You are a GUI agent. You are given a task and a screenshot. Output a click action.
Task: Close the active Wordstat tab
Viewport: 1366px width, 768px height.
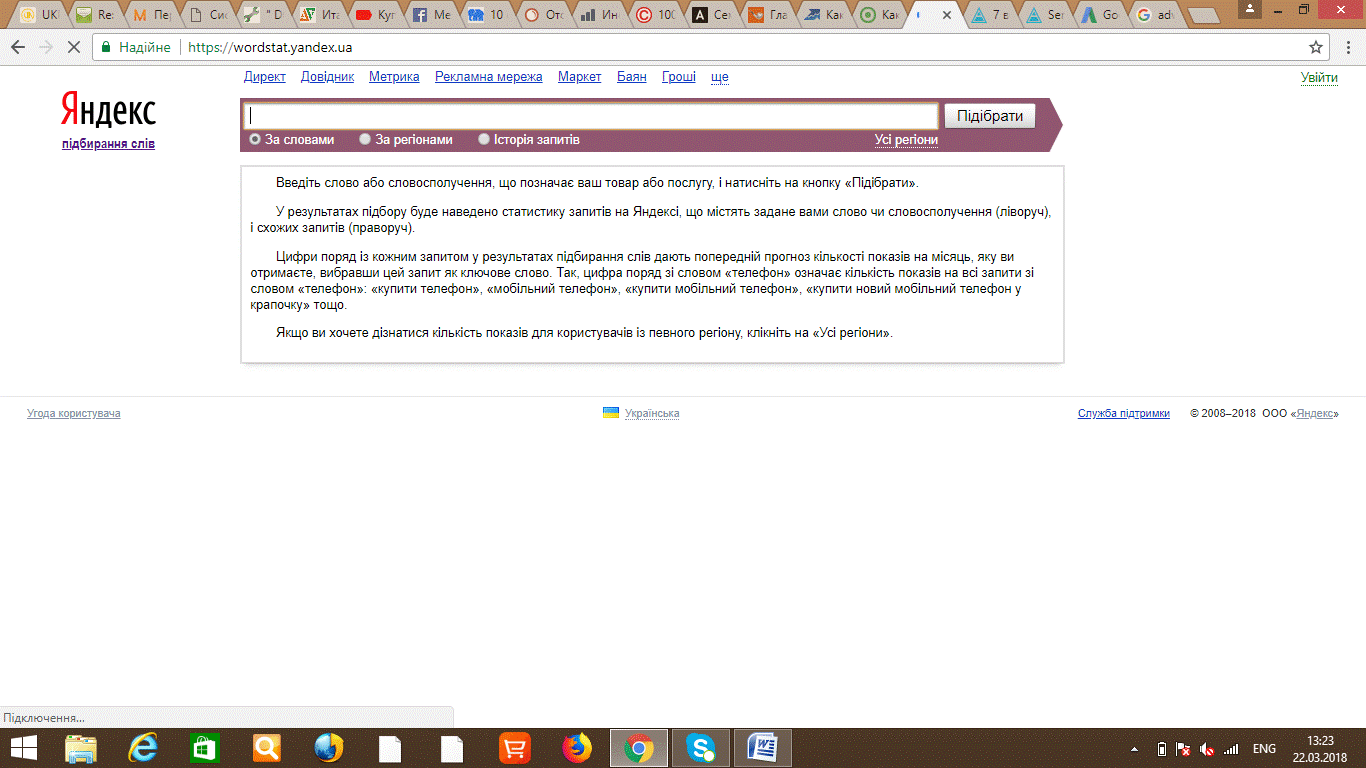pyautogui.click(x=947, y=15)
